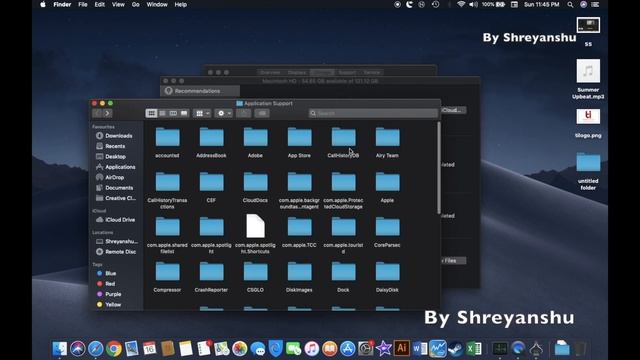Switch Finder to column view
The width and height of the screenshot is (640, 360).
pos(173,113)
